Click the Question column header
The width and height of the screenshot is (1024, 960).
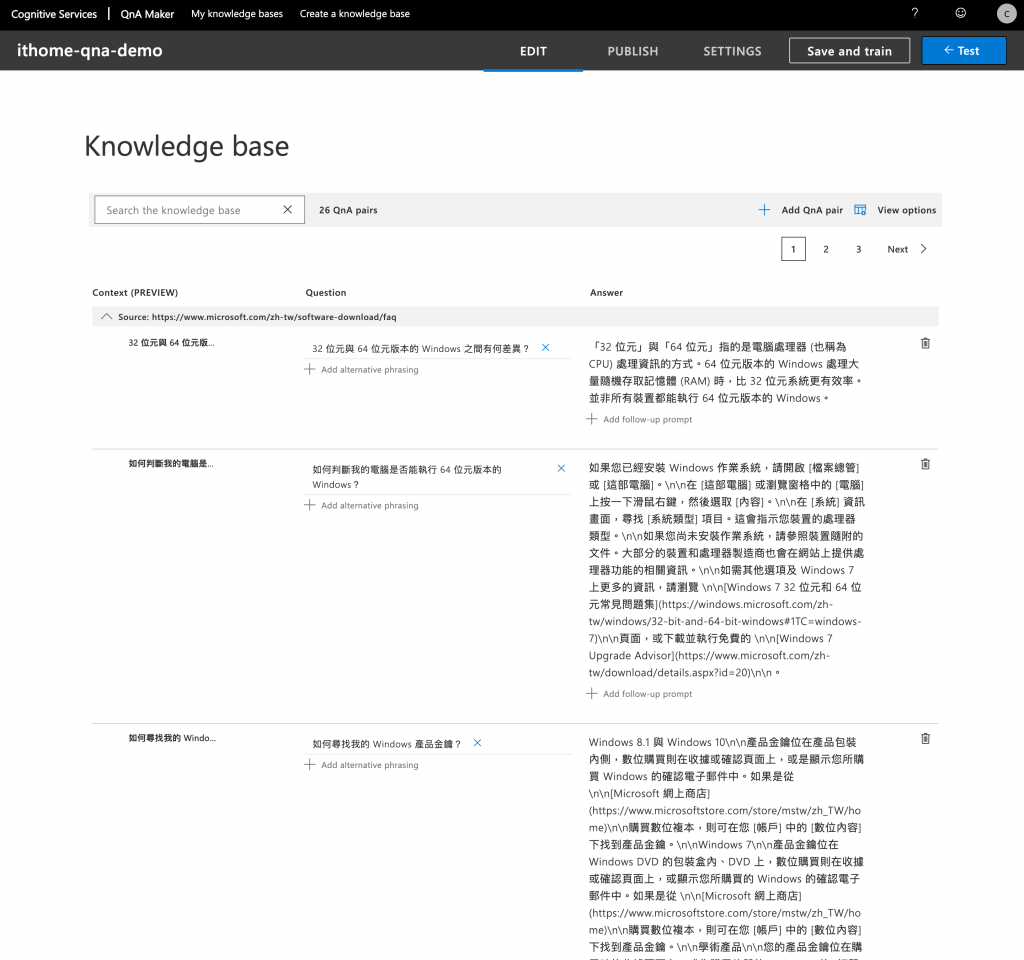(x=326, y=293)
